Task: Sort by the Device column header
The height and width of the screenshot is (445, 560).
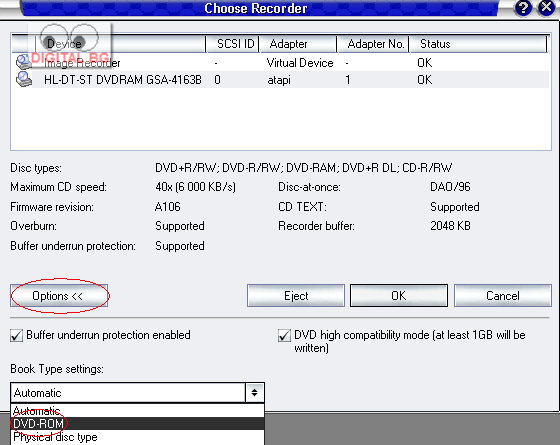Action: coord(121,44)
